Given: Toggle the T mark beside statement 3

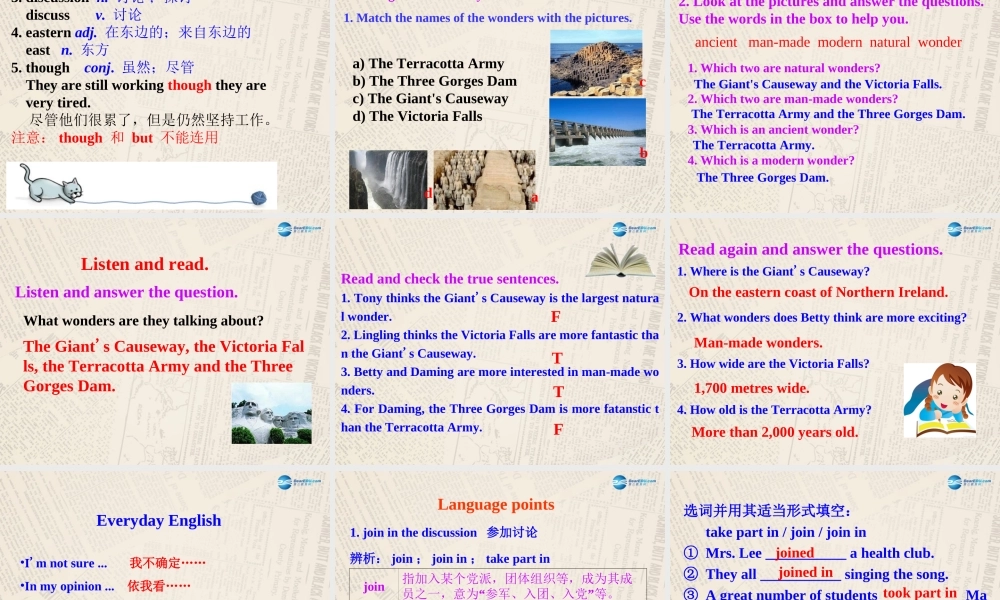Looking at the screenshot, I should pos(558,392).
